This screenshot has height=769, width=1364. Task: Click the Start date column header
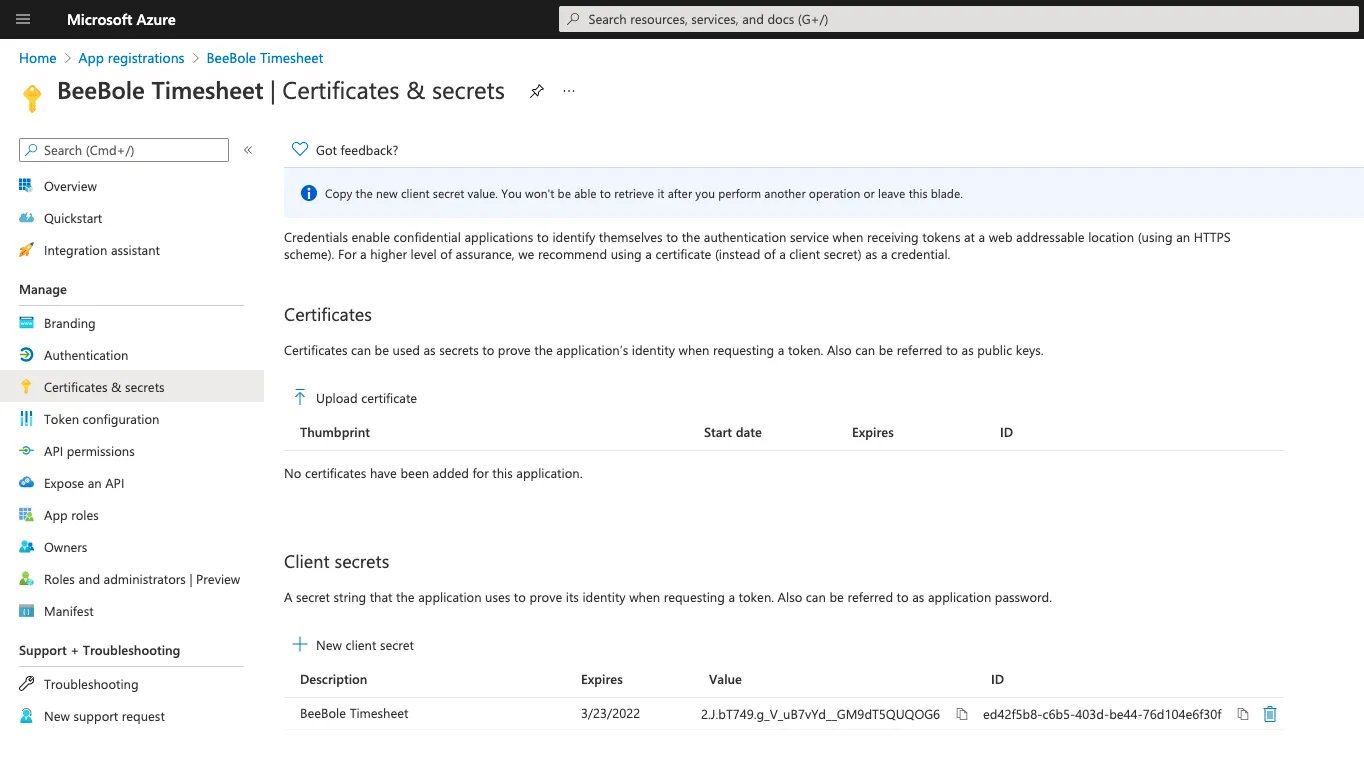[x=733, y=432]
